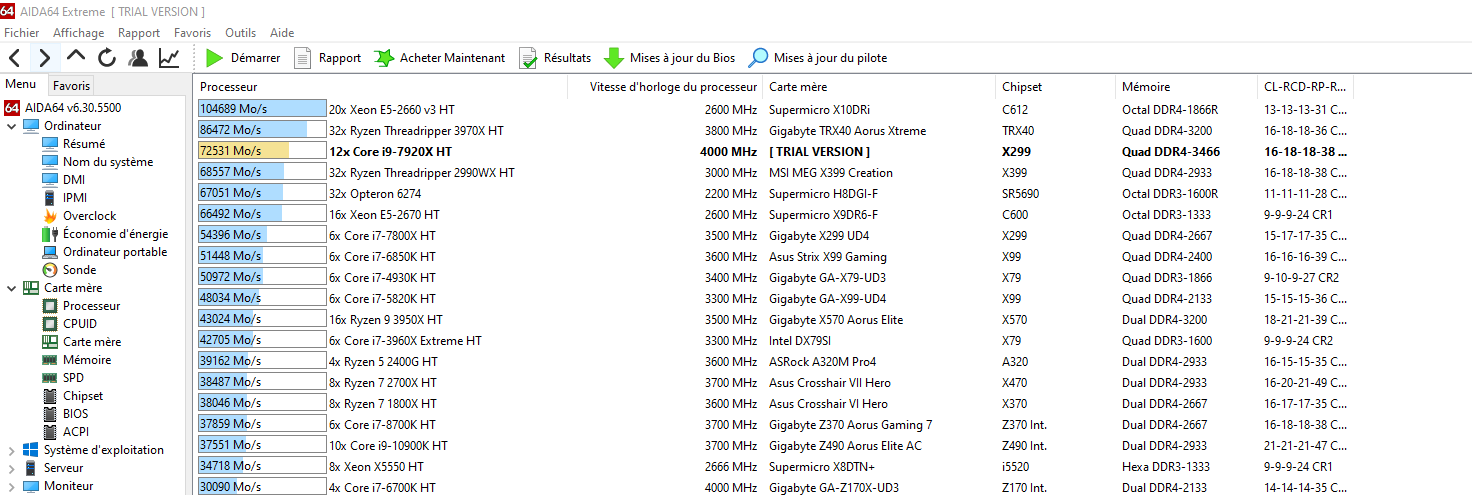
Task: Click Acheter Maintenant in toolbar
Action: point(440,58)
